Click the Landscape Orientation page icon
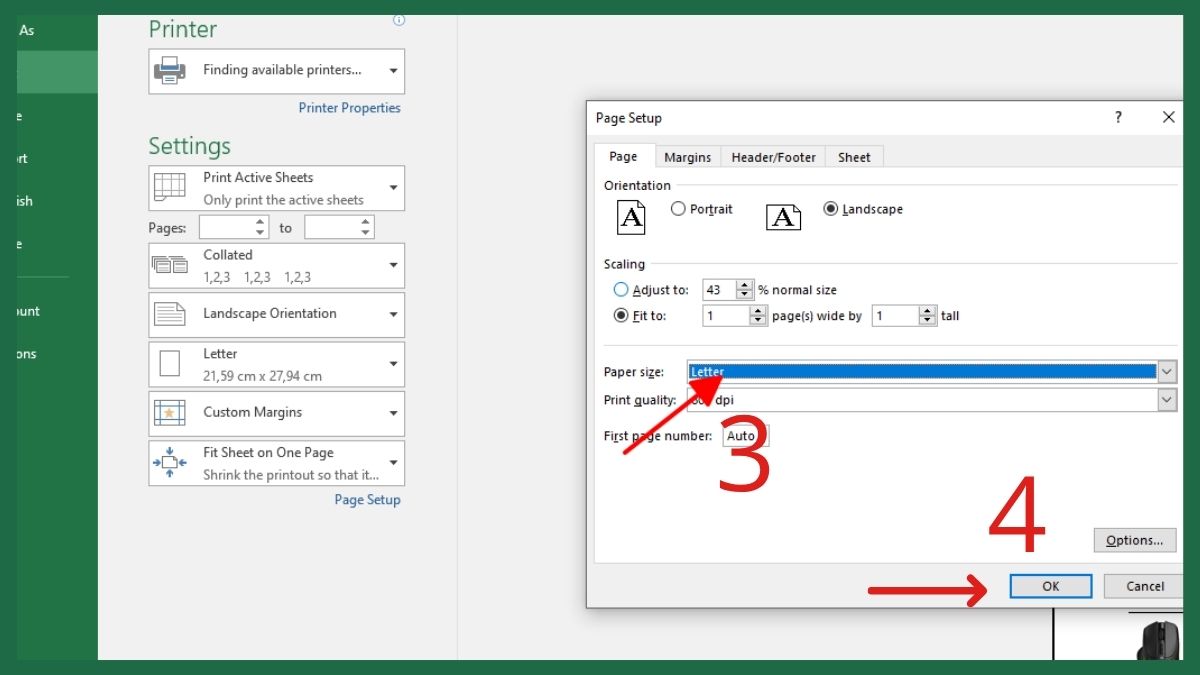The image size is (1200, 675). pyautogui.click(x=170, y=314)
